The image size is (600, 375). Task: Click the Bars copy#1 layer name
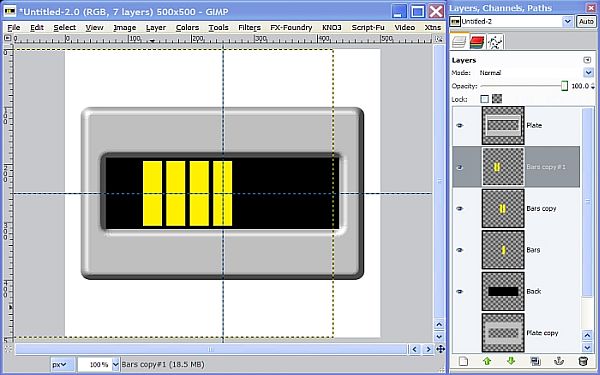546,167
